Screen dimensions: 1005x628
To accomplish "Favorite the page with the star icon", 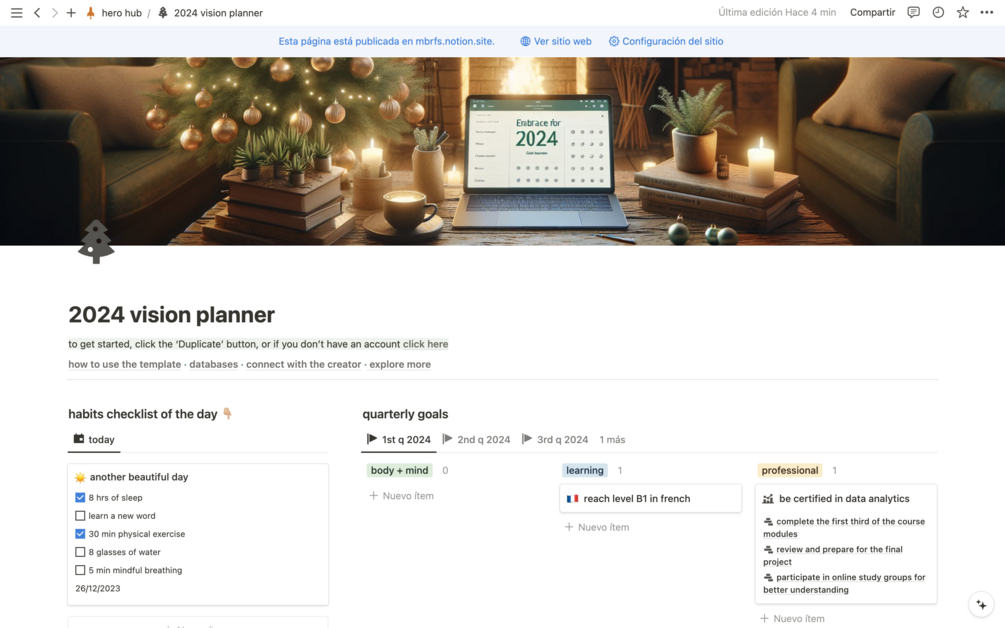I will (x=961, y=12).
